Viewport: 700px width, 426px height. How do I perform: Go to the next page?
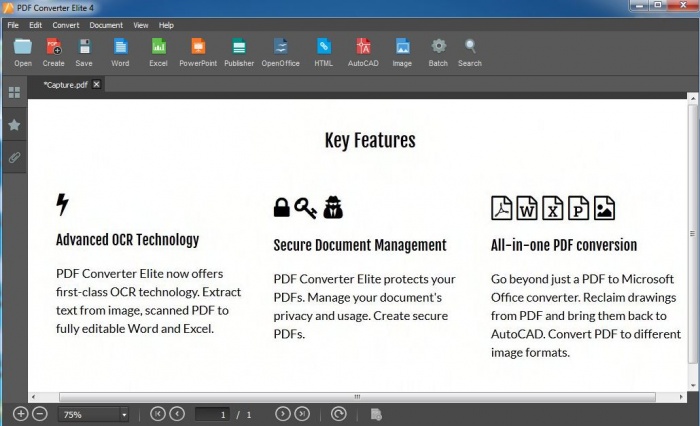pos(283,414)
